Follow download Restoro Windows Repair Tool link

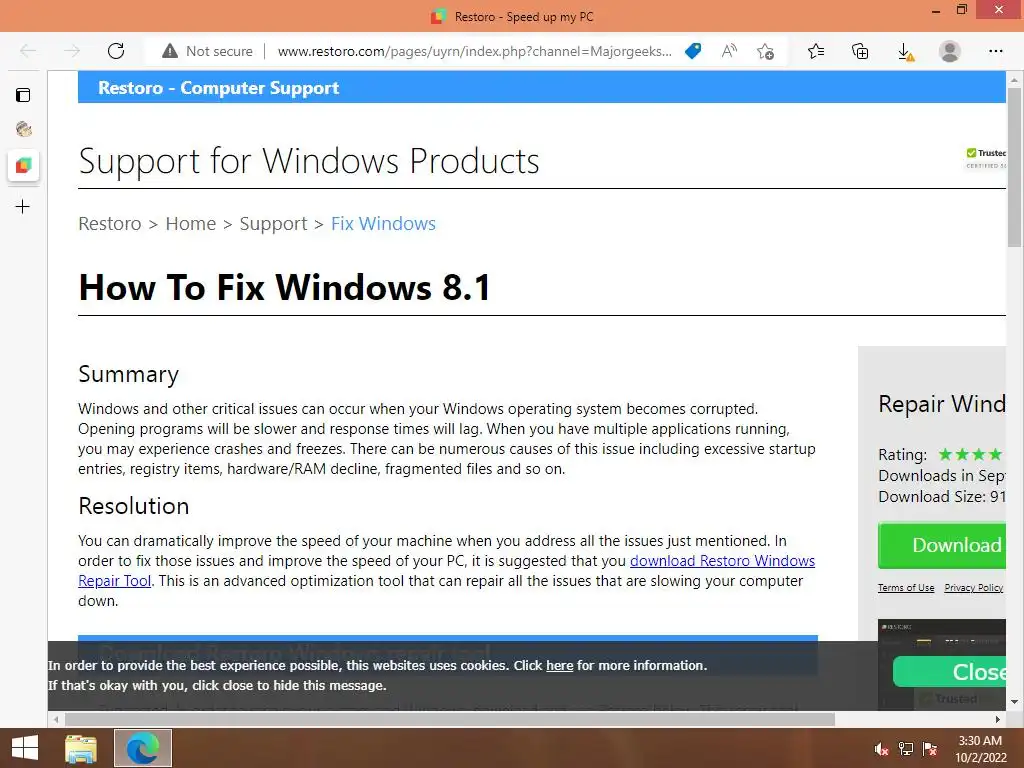click(722, 560)
